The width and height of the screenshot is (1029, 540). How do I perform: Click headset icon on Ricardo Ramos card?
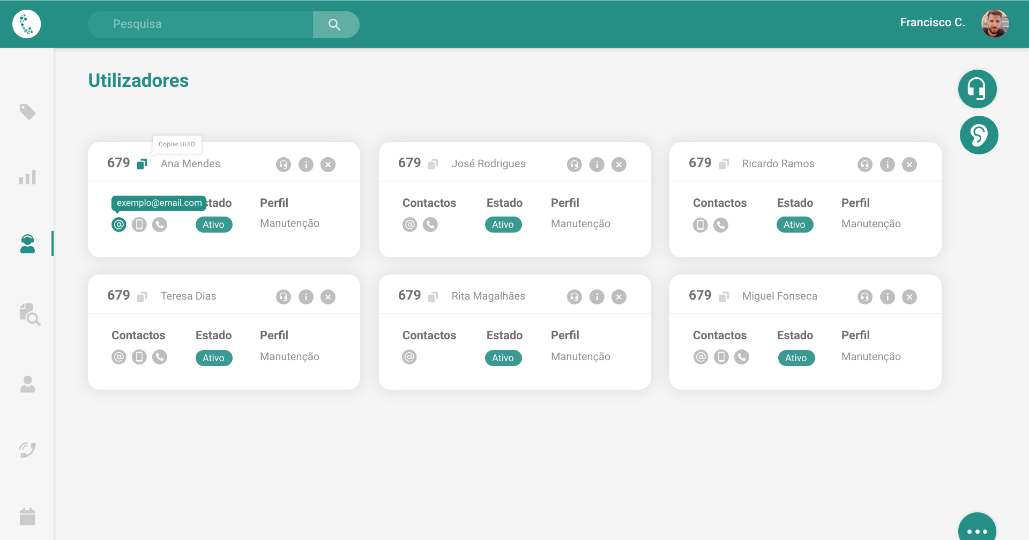click(x=865, y=164)
